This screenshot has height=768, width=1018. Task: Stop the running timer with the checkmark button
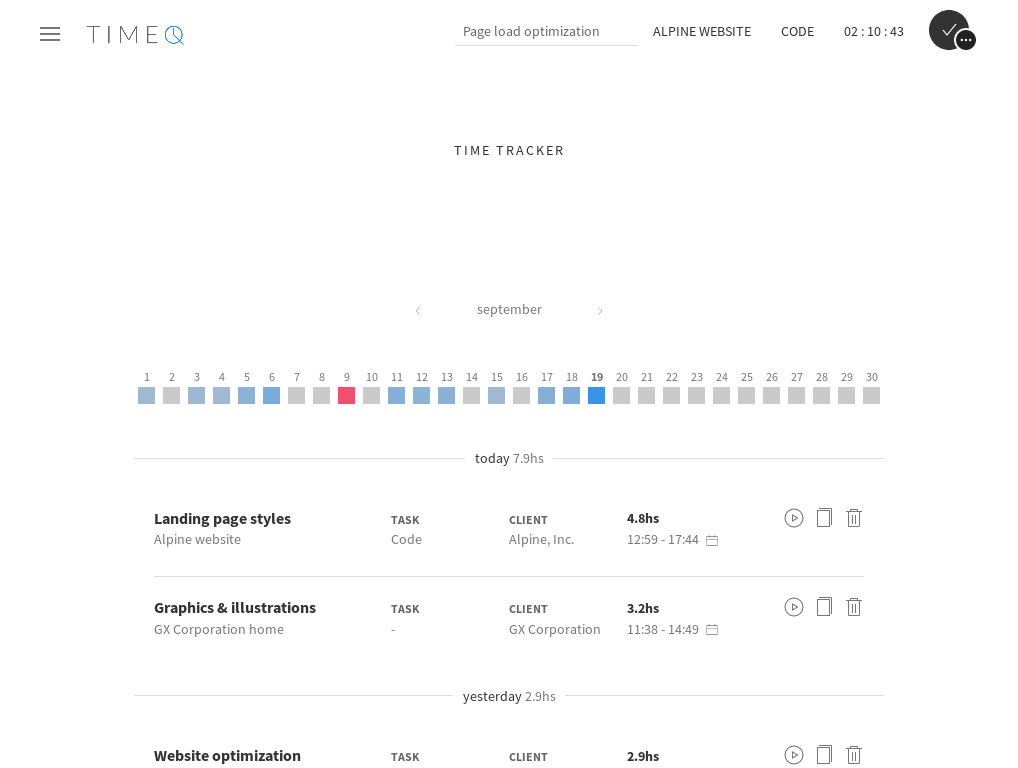point(948,30)
